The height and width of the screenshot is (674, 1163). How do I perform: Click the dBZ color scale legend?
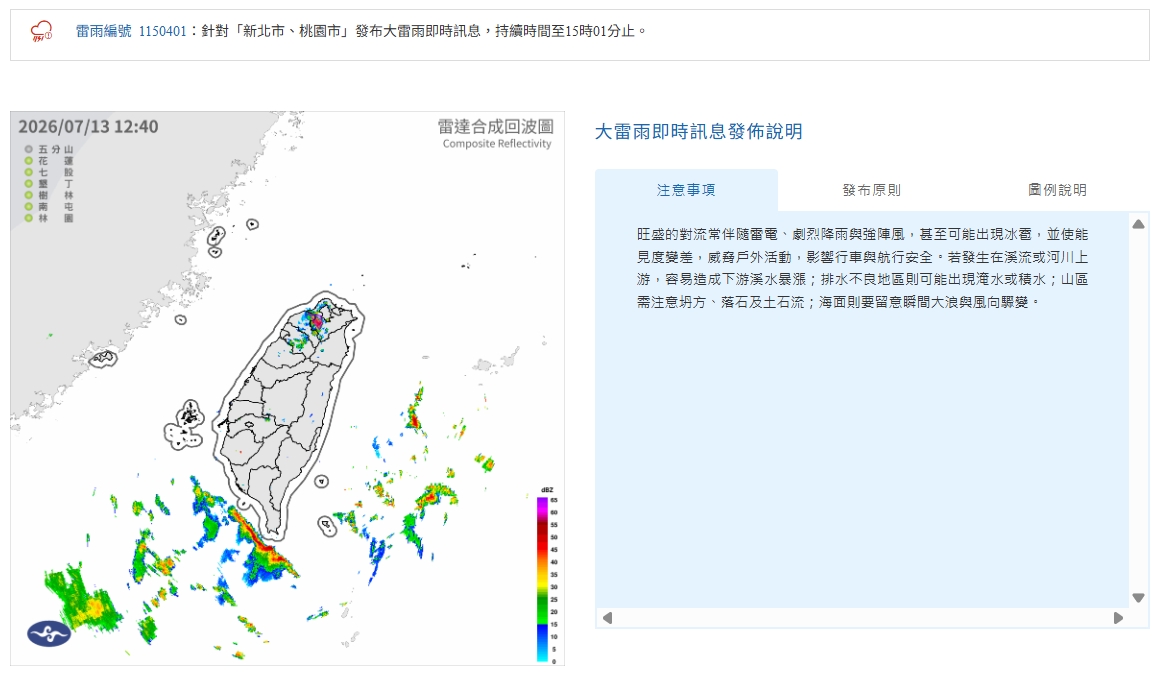pyautogui.click(x=547, y=575)
